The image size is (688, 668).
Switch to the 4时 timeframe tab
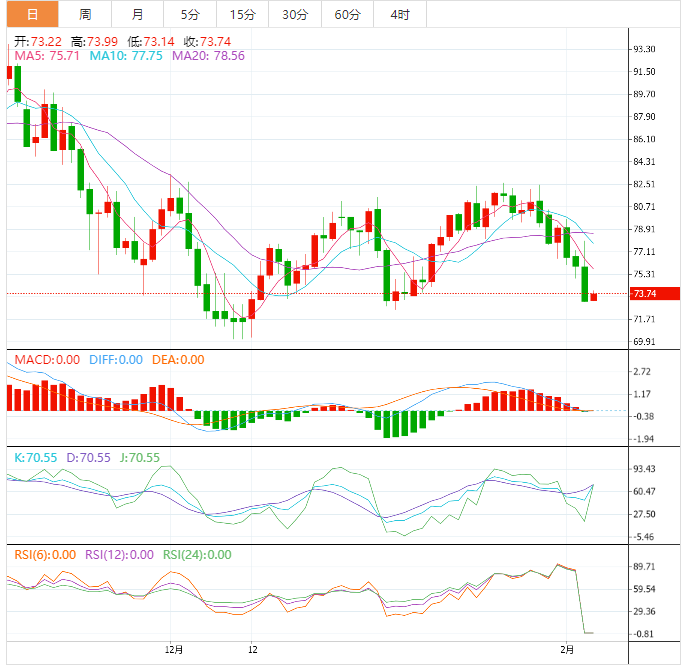[x=400, y=14]
